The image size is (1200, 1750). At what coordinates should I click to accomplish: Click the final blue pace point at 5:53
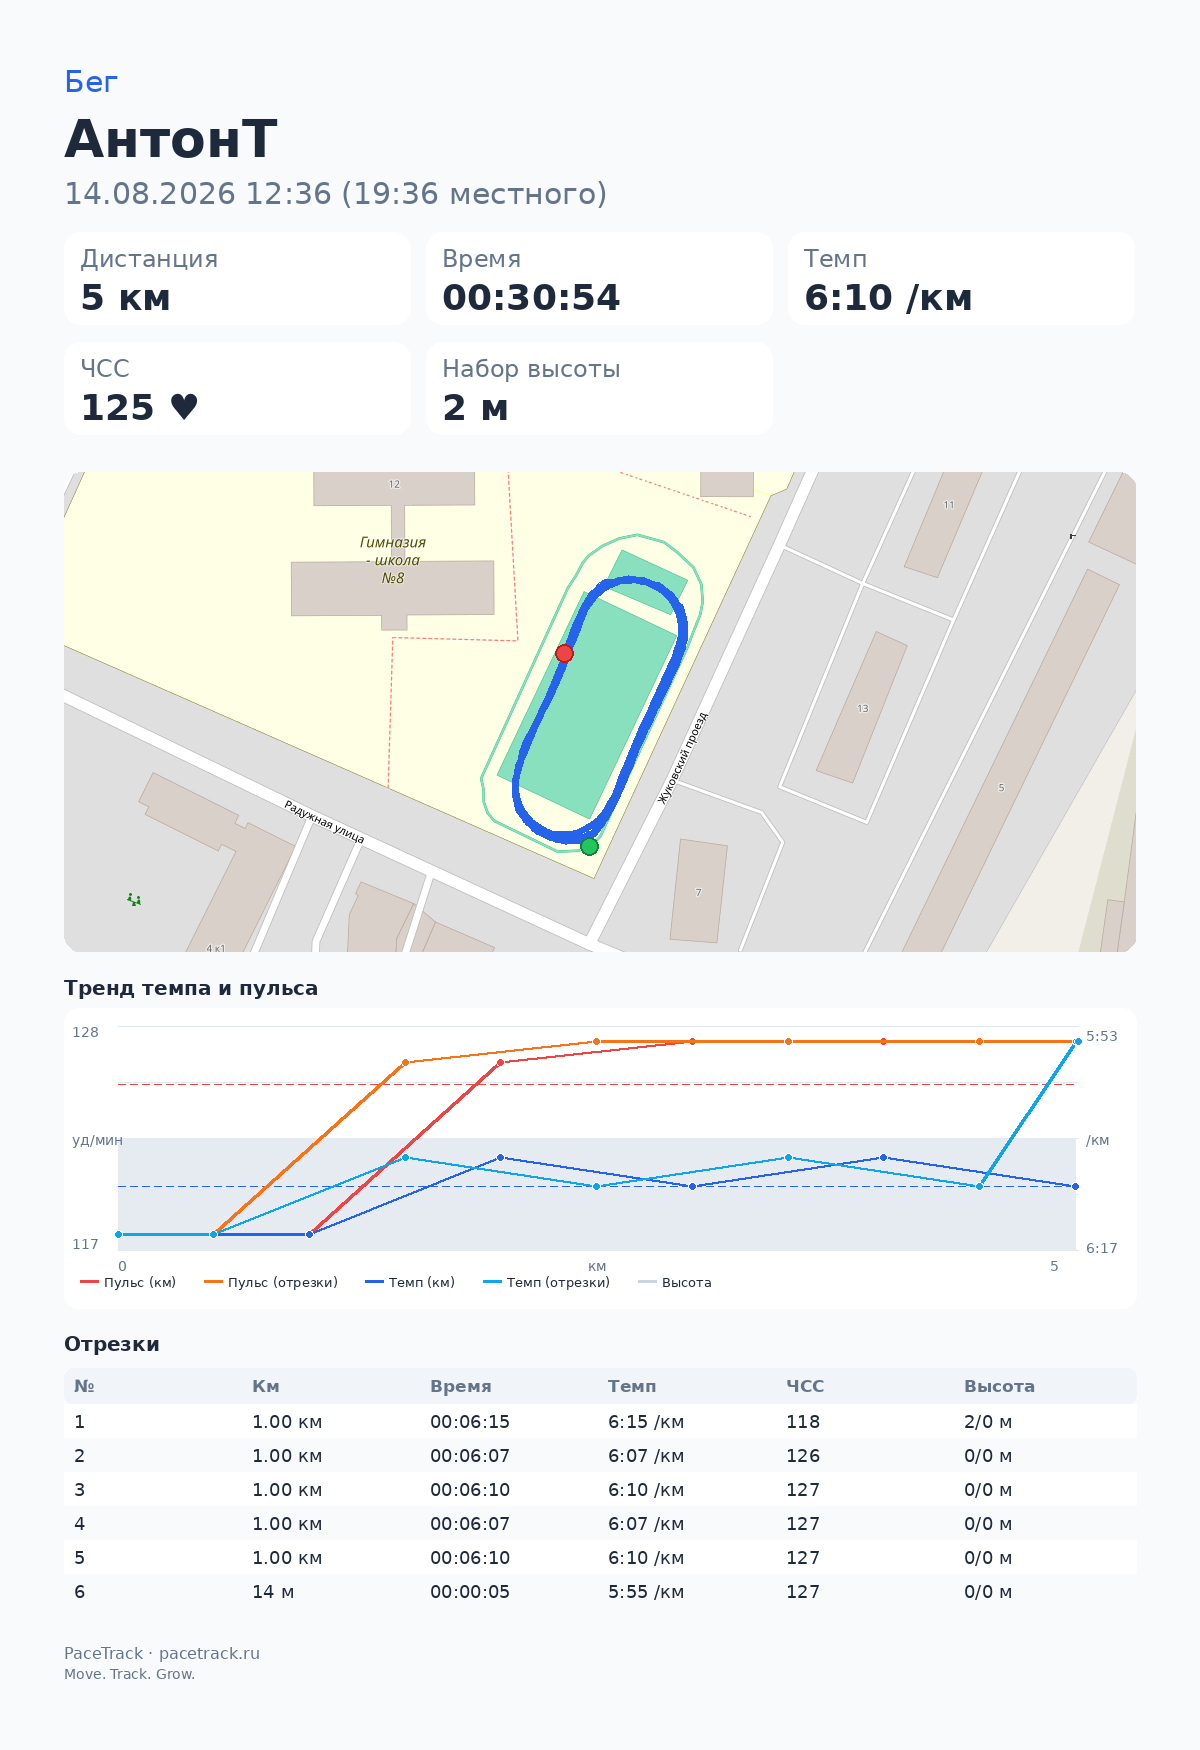tap(1078, 1042)
